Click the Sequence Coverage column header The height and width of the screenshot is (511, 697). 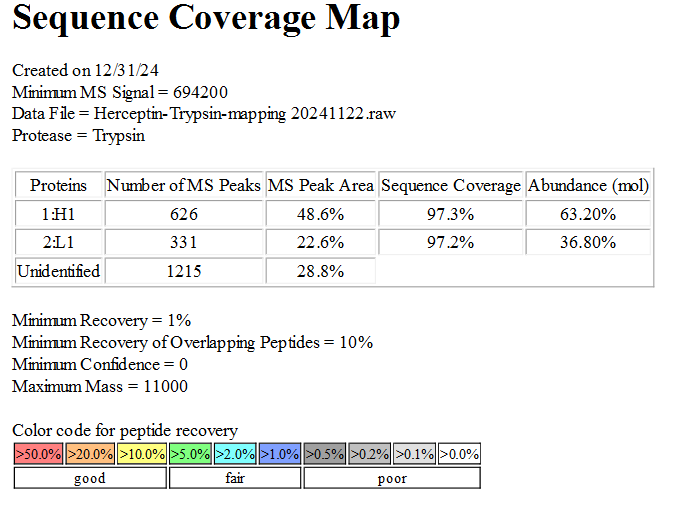click(x=451, y=185)
